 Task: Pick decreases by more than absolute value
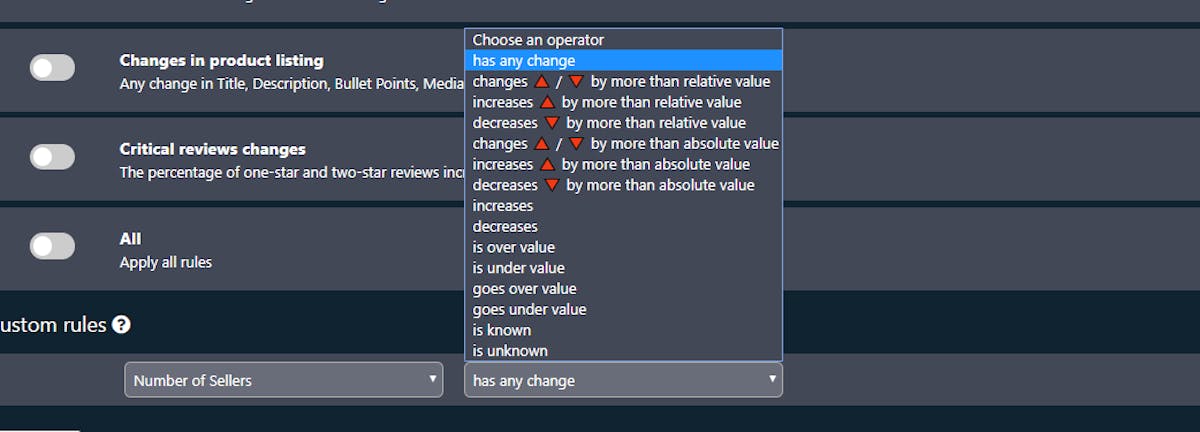tap(623, 185)
